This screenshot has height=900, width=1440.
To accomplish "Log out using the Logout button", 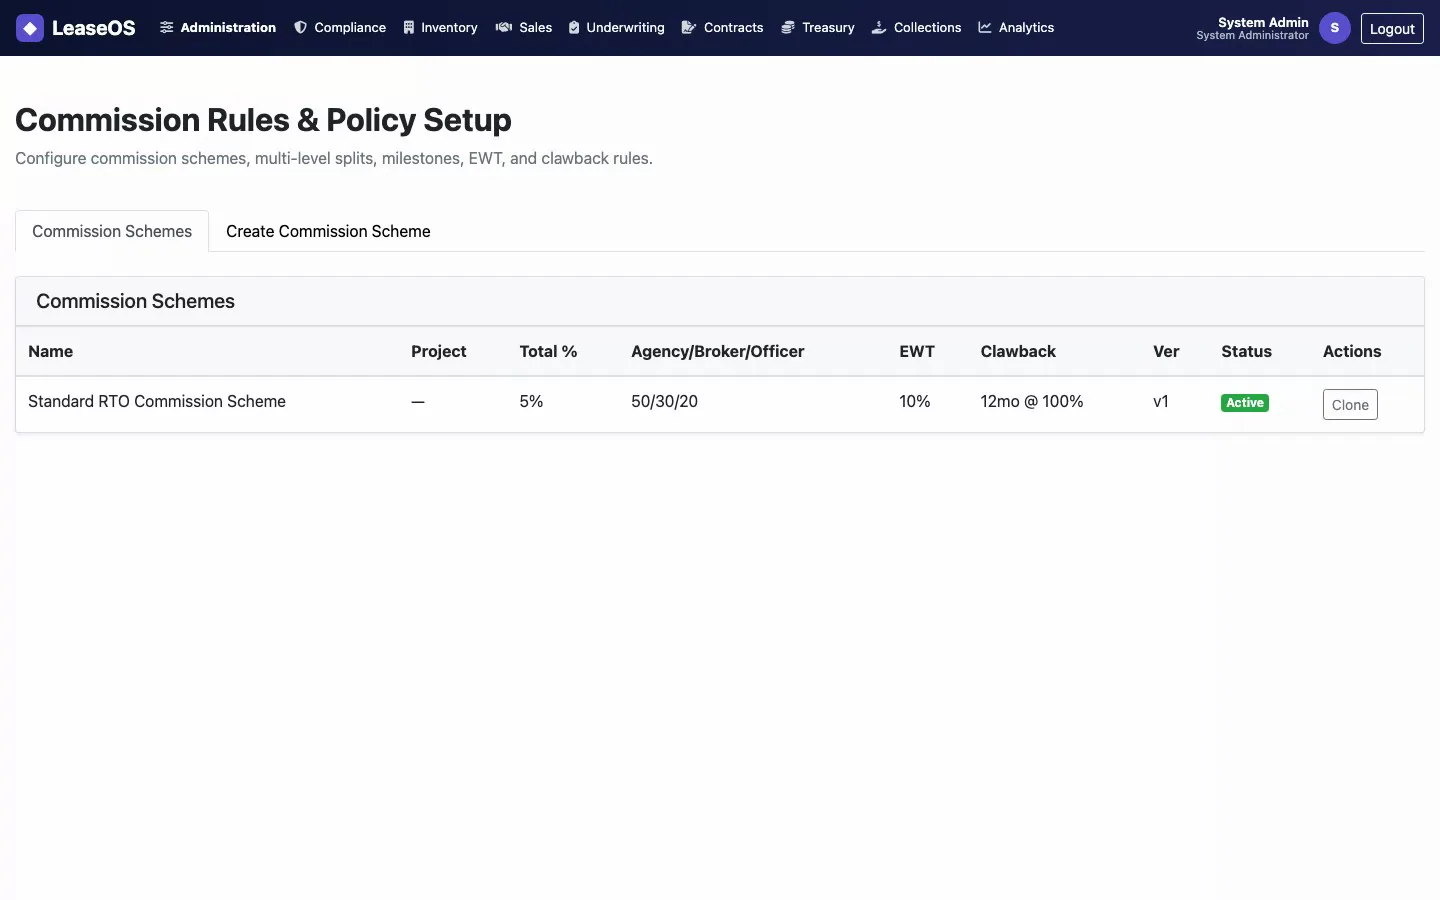I will [1392, 28].
